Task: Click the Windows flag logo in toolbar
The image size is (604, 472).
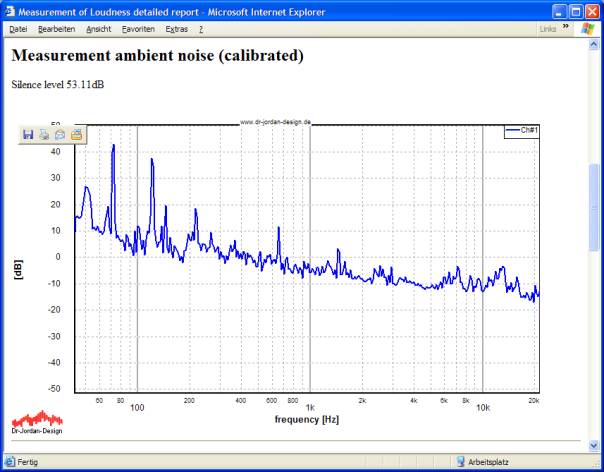Action: click(x=587, y=29)
